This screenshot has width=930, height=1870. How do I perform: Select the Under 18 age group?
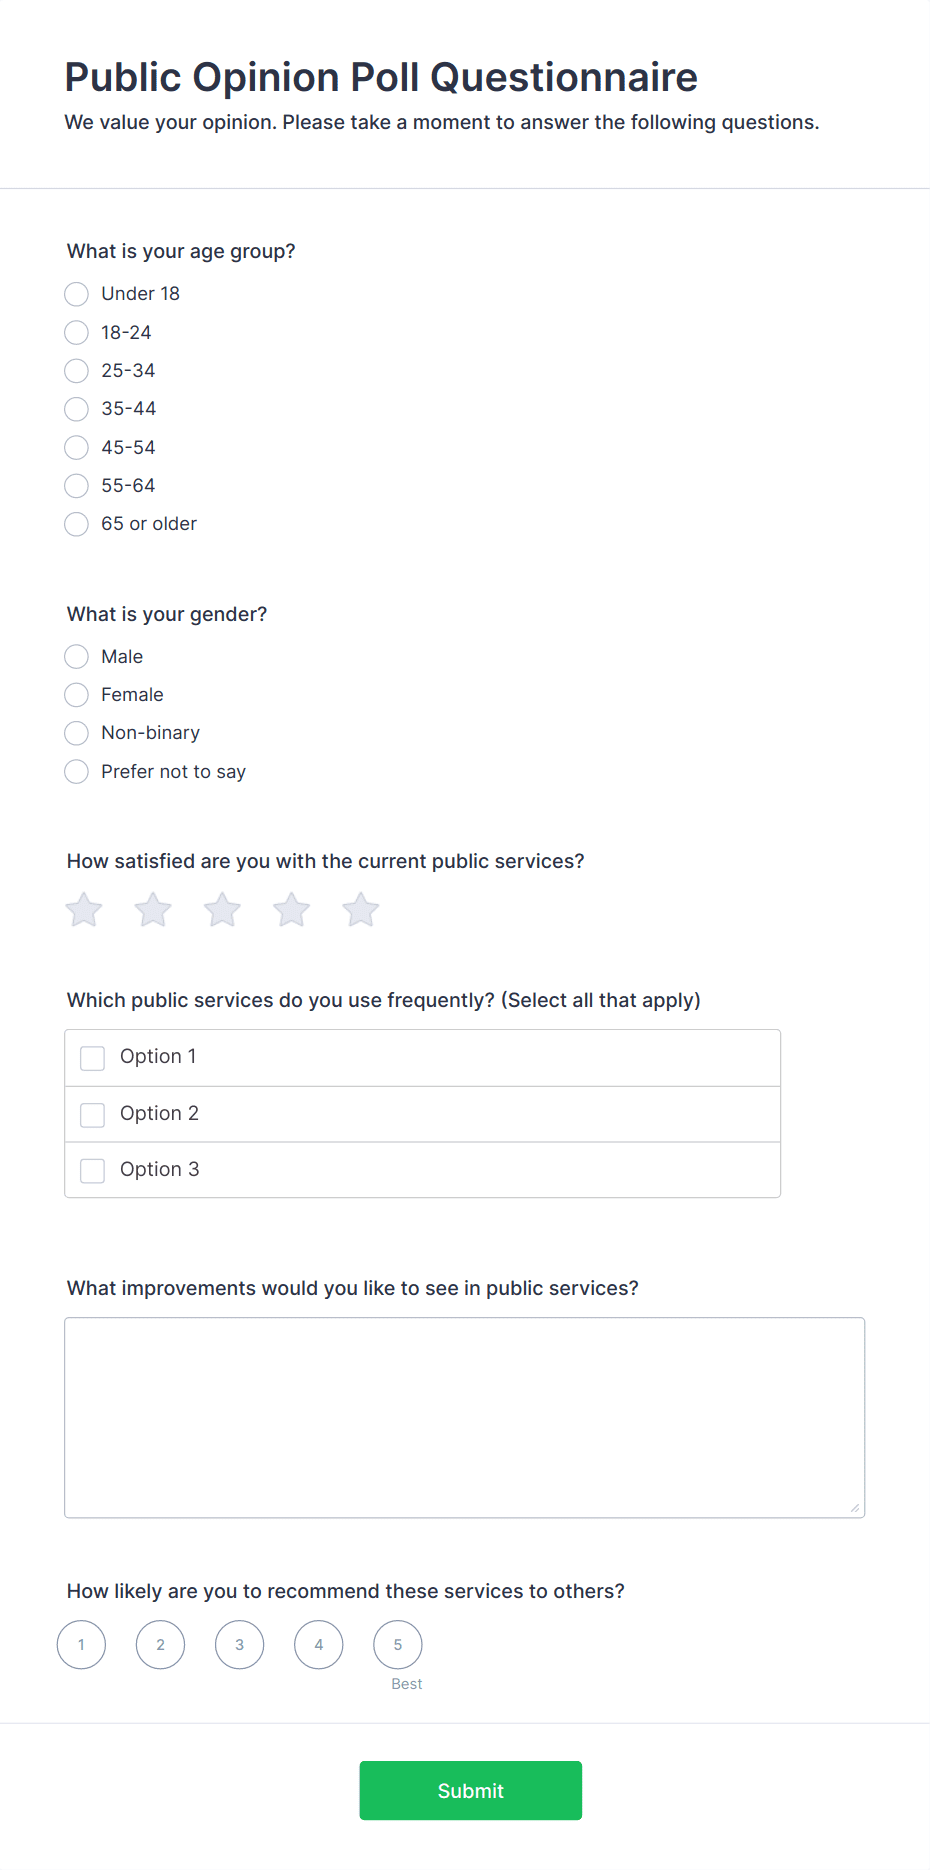click(x=76, y=294)
